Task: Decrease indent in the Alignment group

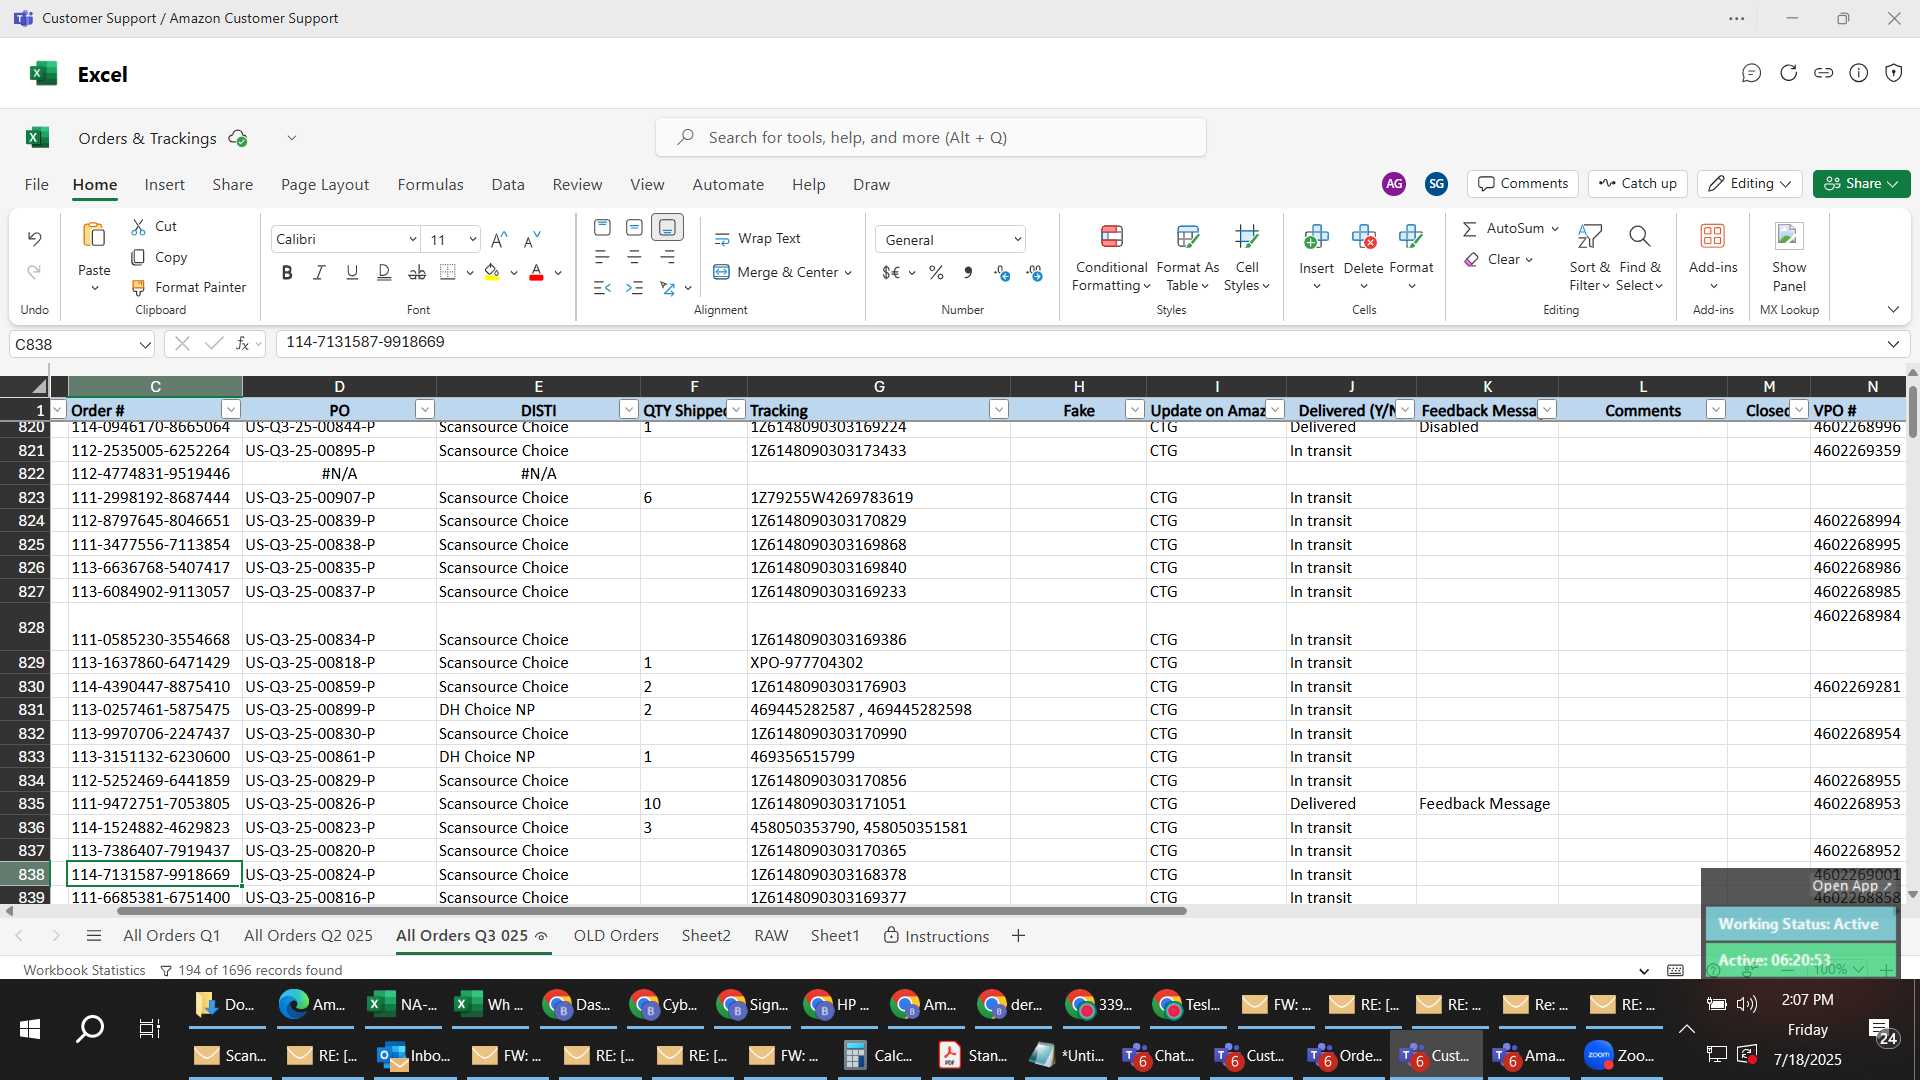Action: click(x=602, y=288)
